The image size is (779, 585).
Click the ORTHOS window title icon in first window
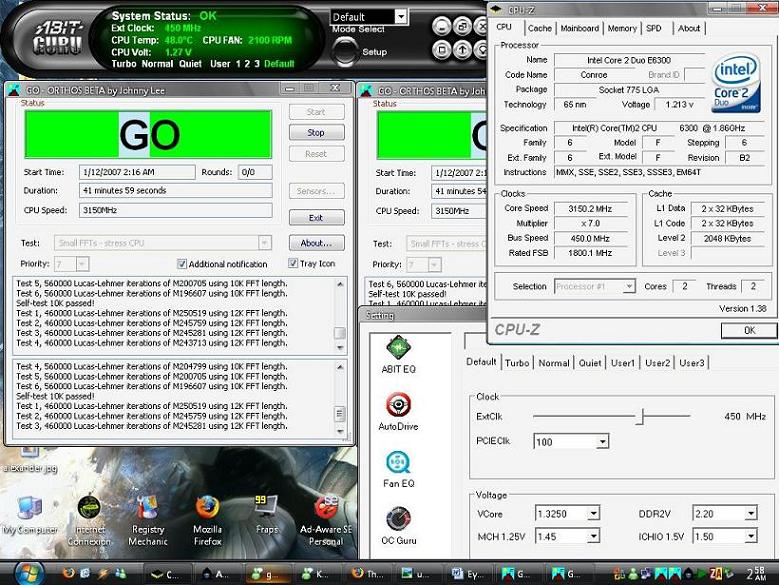(16, 90)
